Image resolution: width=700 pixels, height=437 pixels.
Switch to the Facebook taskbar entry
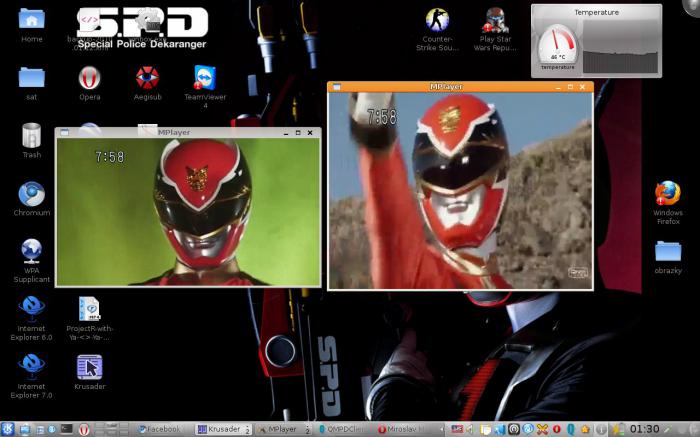[x=160, y=429]
